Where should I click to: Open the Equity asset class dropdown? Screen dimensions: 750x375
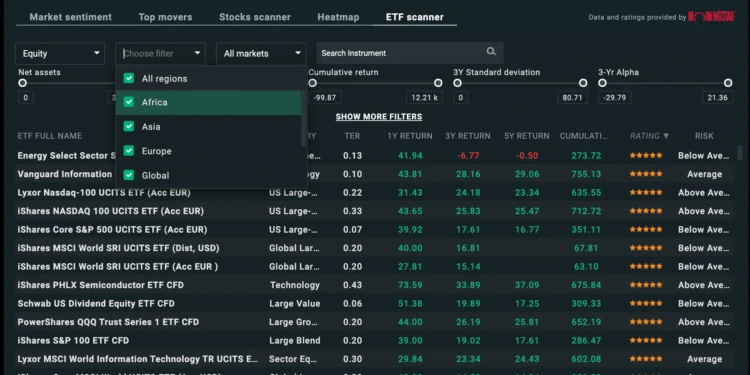(60, 54)
